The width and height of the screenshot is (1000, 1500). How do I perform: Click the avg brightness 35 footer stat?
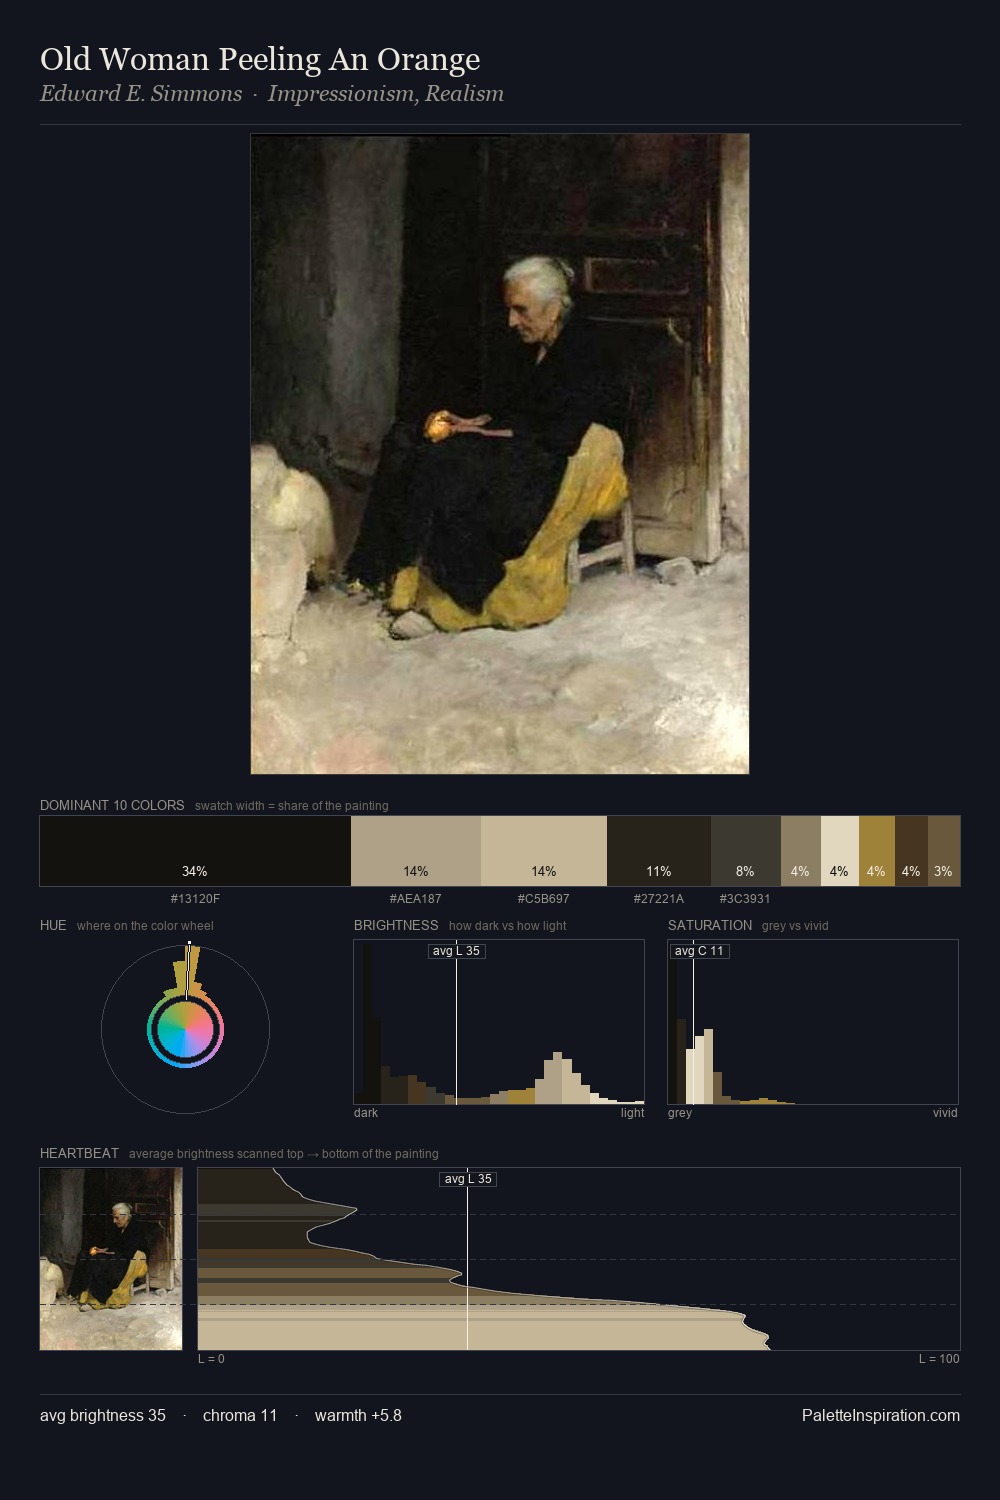(x=103, y=1416)
